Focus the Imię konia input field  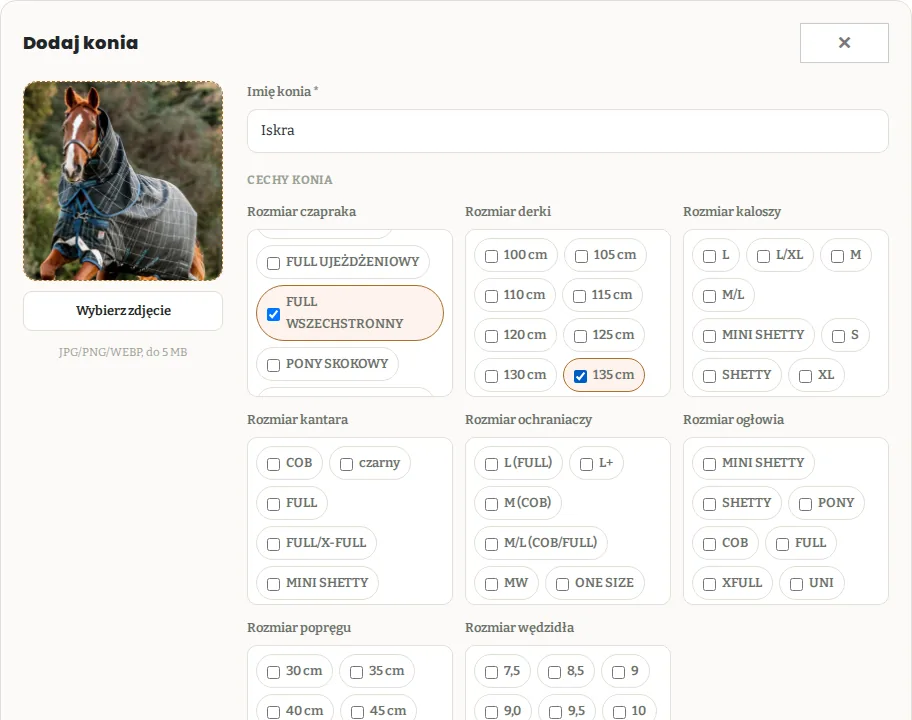[x=568, y=131]
